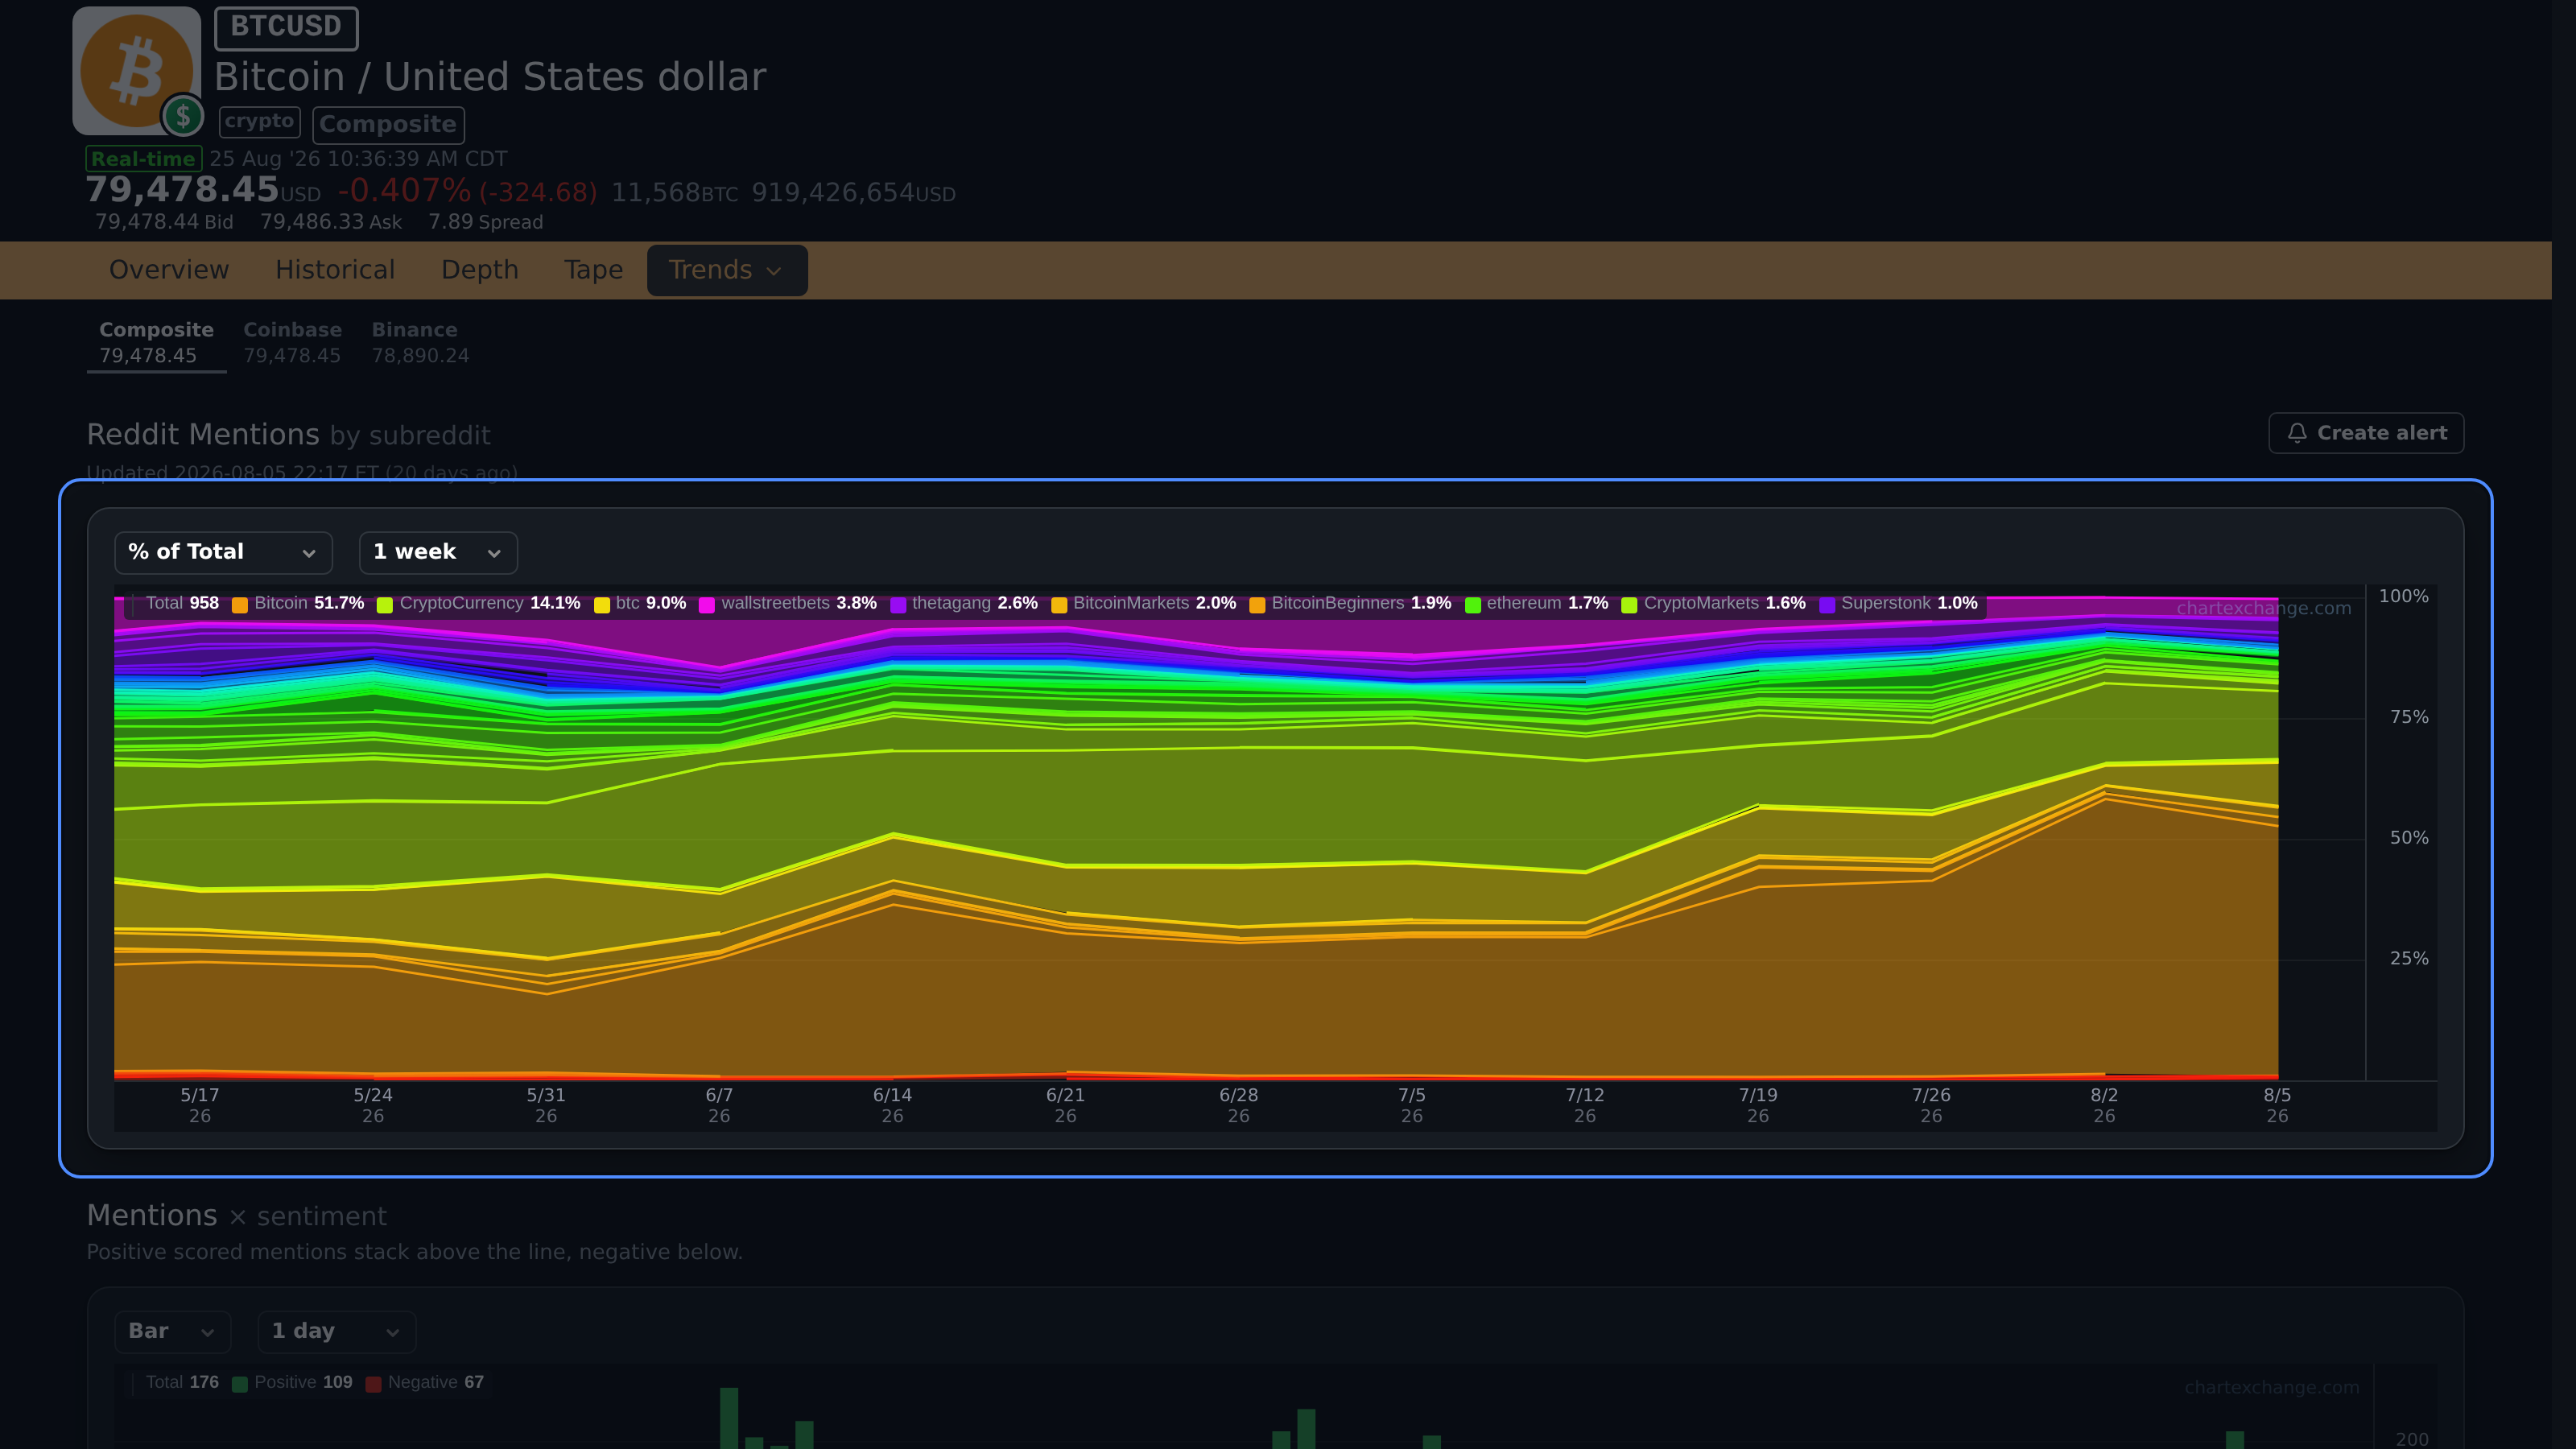Switch to the Historical tab
The height and width of the screenshot is (1449, 2576).
(335, 270)
